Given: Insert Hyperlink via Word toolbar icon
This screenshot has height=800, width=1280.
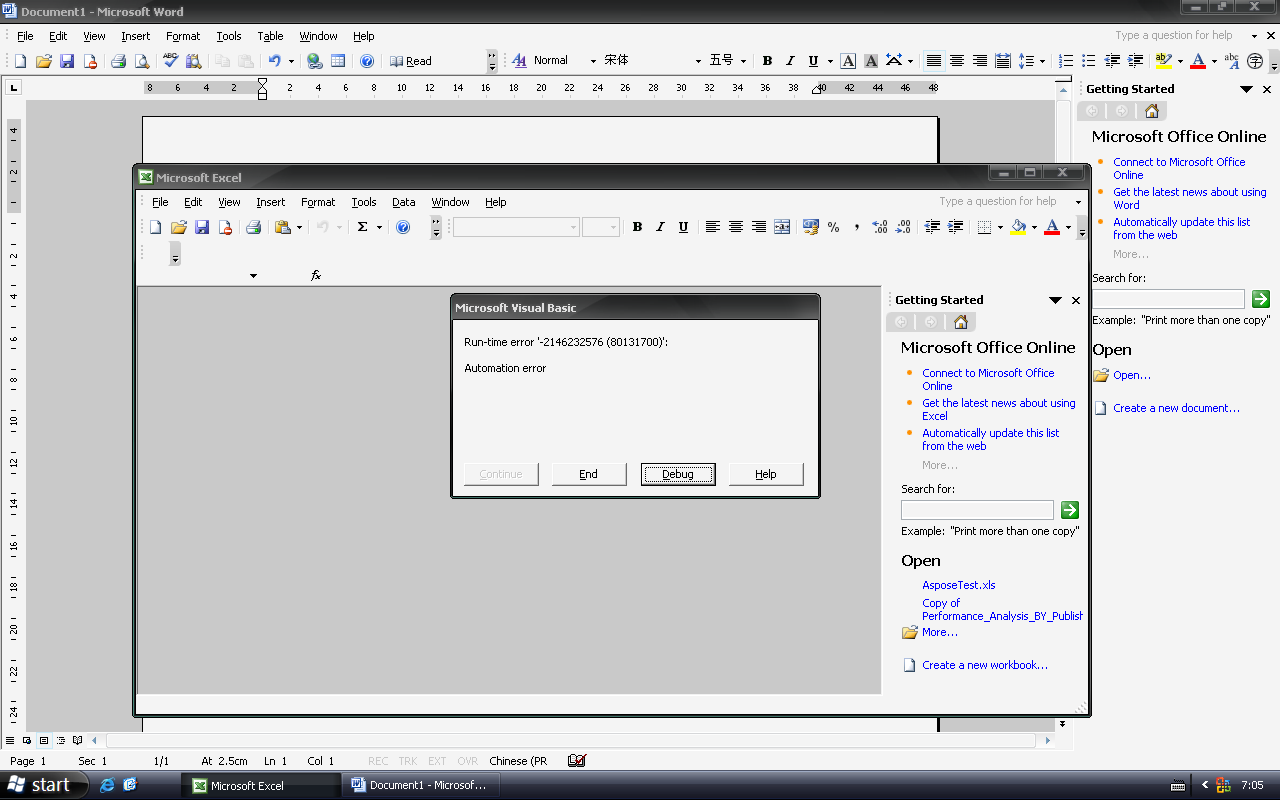Looking at the screenshot, I should tap(315, 61).
